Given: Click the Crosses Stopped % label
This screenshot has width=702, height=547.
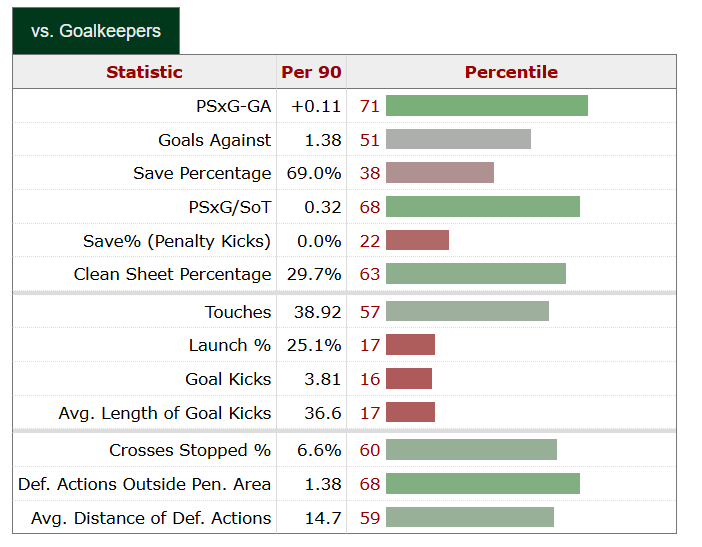Looking at the screenshot, I should (190, 450).
